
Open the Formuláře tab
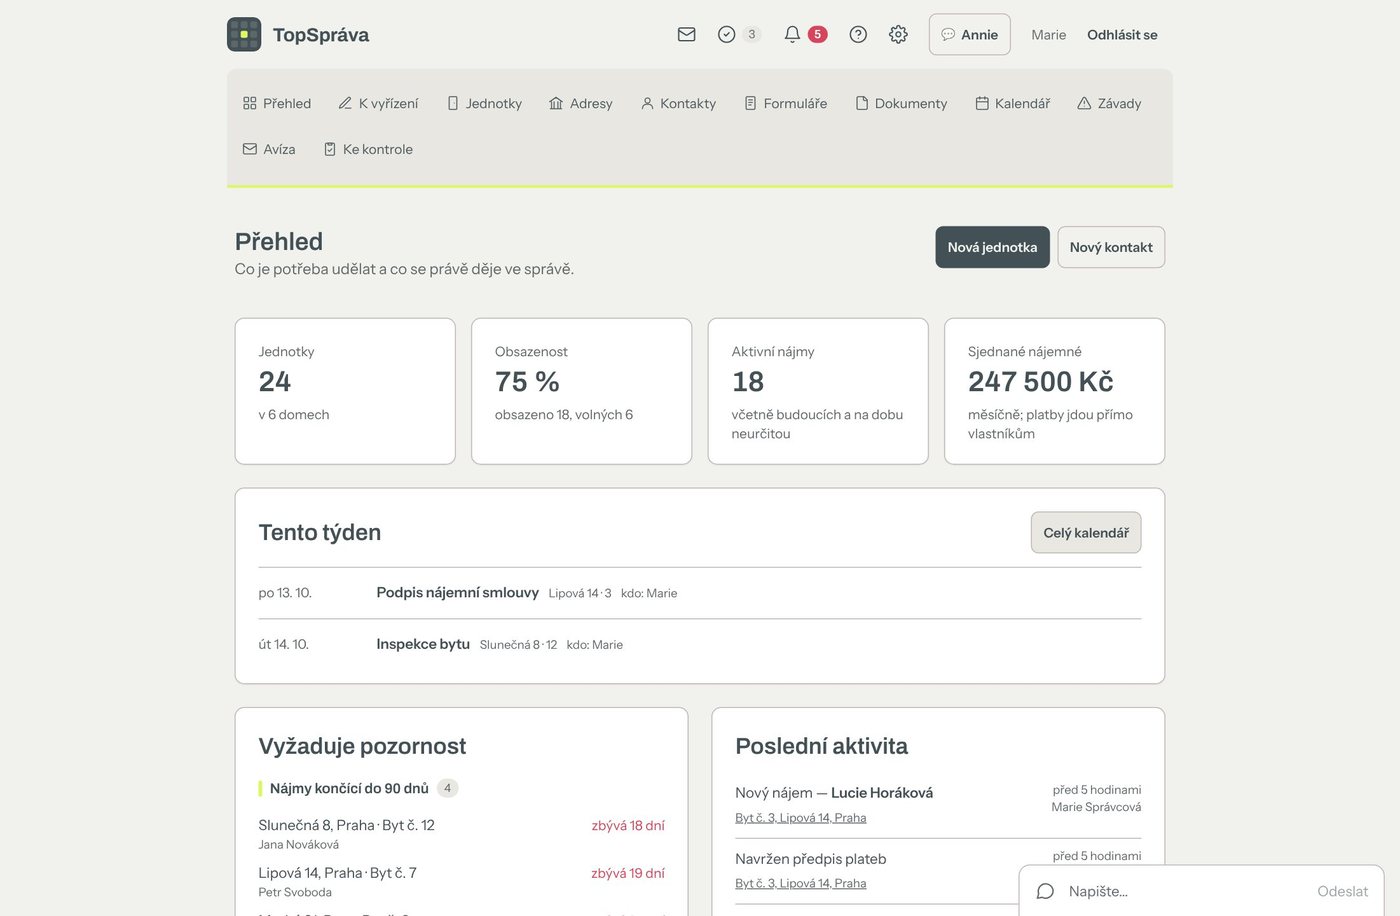pos(786,103)
